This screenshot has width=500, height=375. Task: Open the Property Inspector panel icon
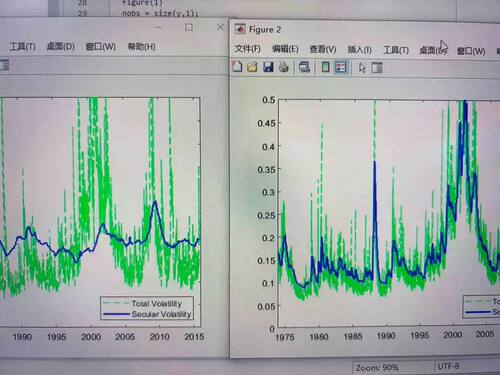[x=377, y=68]
